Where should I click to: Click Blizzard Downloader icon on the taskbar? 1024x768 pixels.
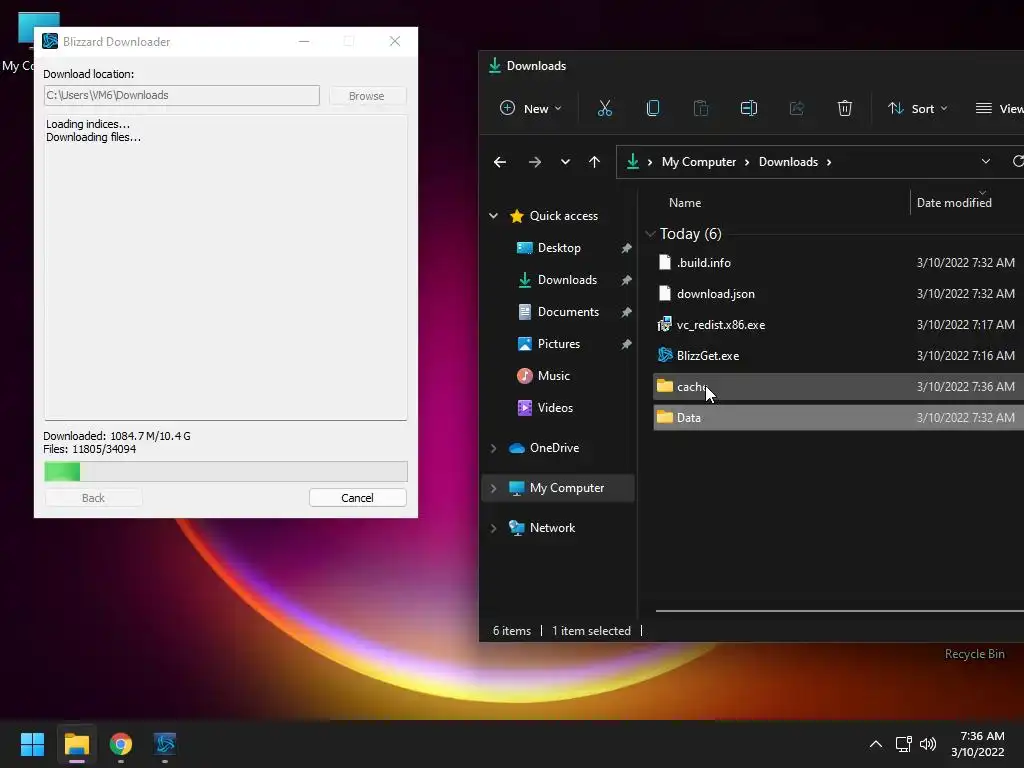[x=165, y=744]
